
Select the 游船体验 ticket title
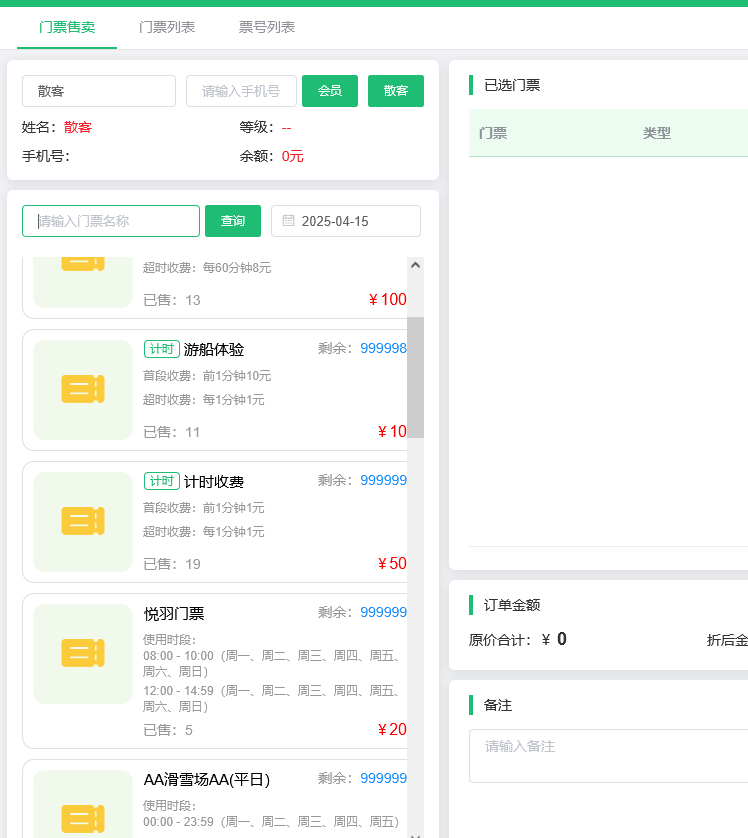coord(214,350)
